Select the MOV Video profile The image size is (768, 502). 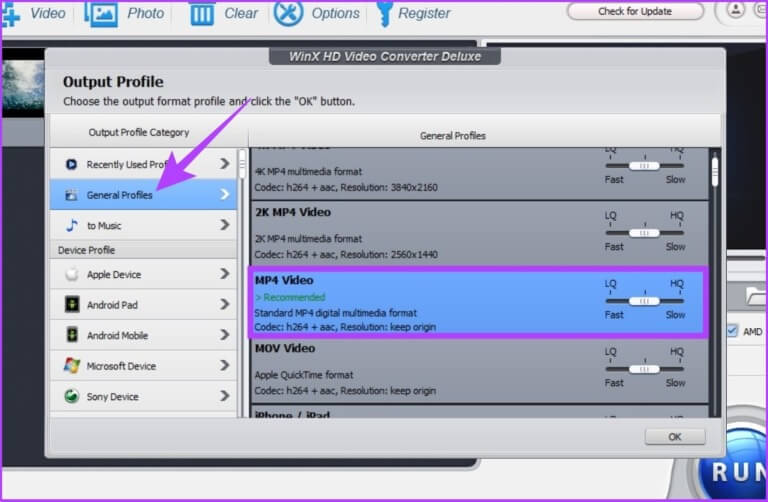coord(479,370)
